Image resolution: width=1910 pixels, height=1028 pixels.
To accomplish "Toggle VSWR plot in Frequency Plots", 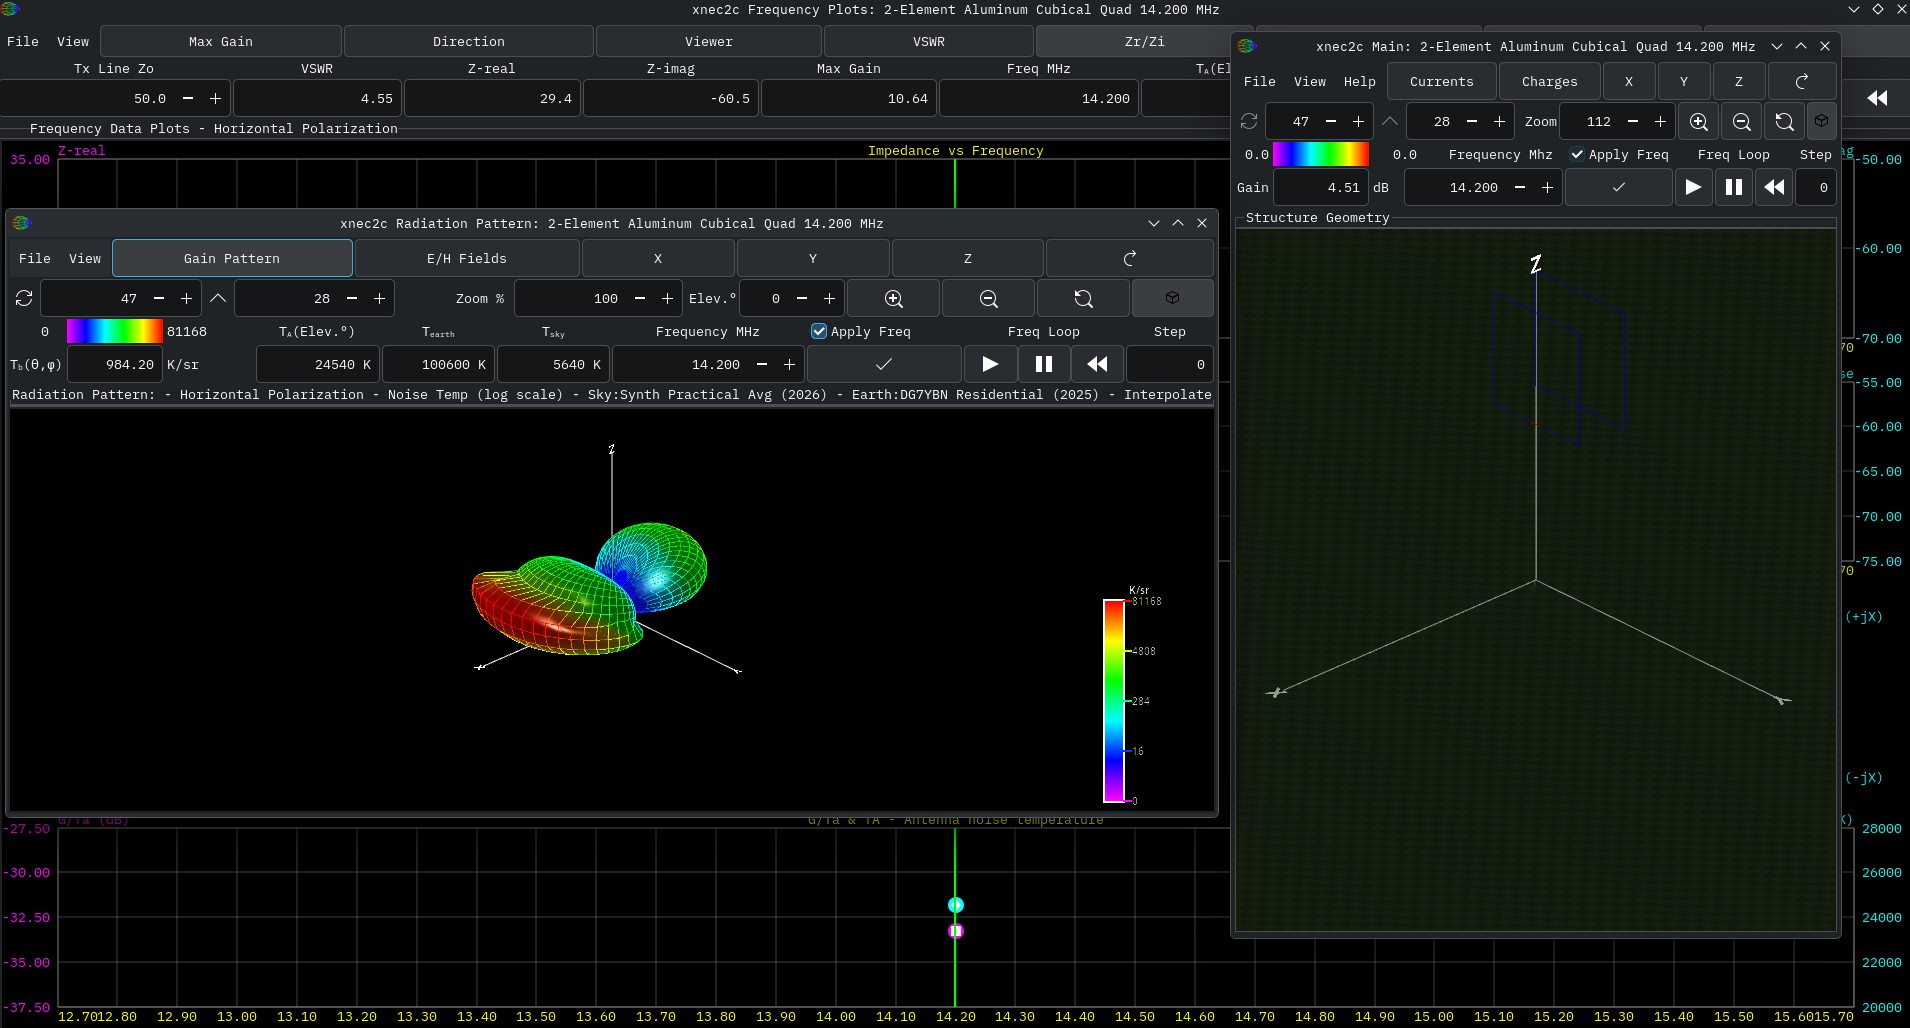I will tap(929, 41).
